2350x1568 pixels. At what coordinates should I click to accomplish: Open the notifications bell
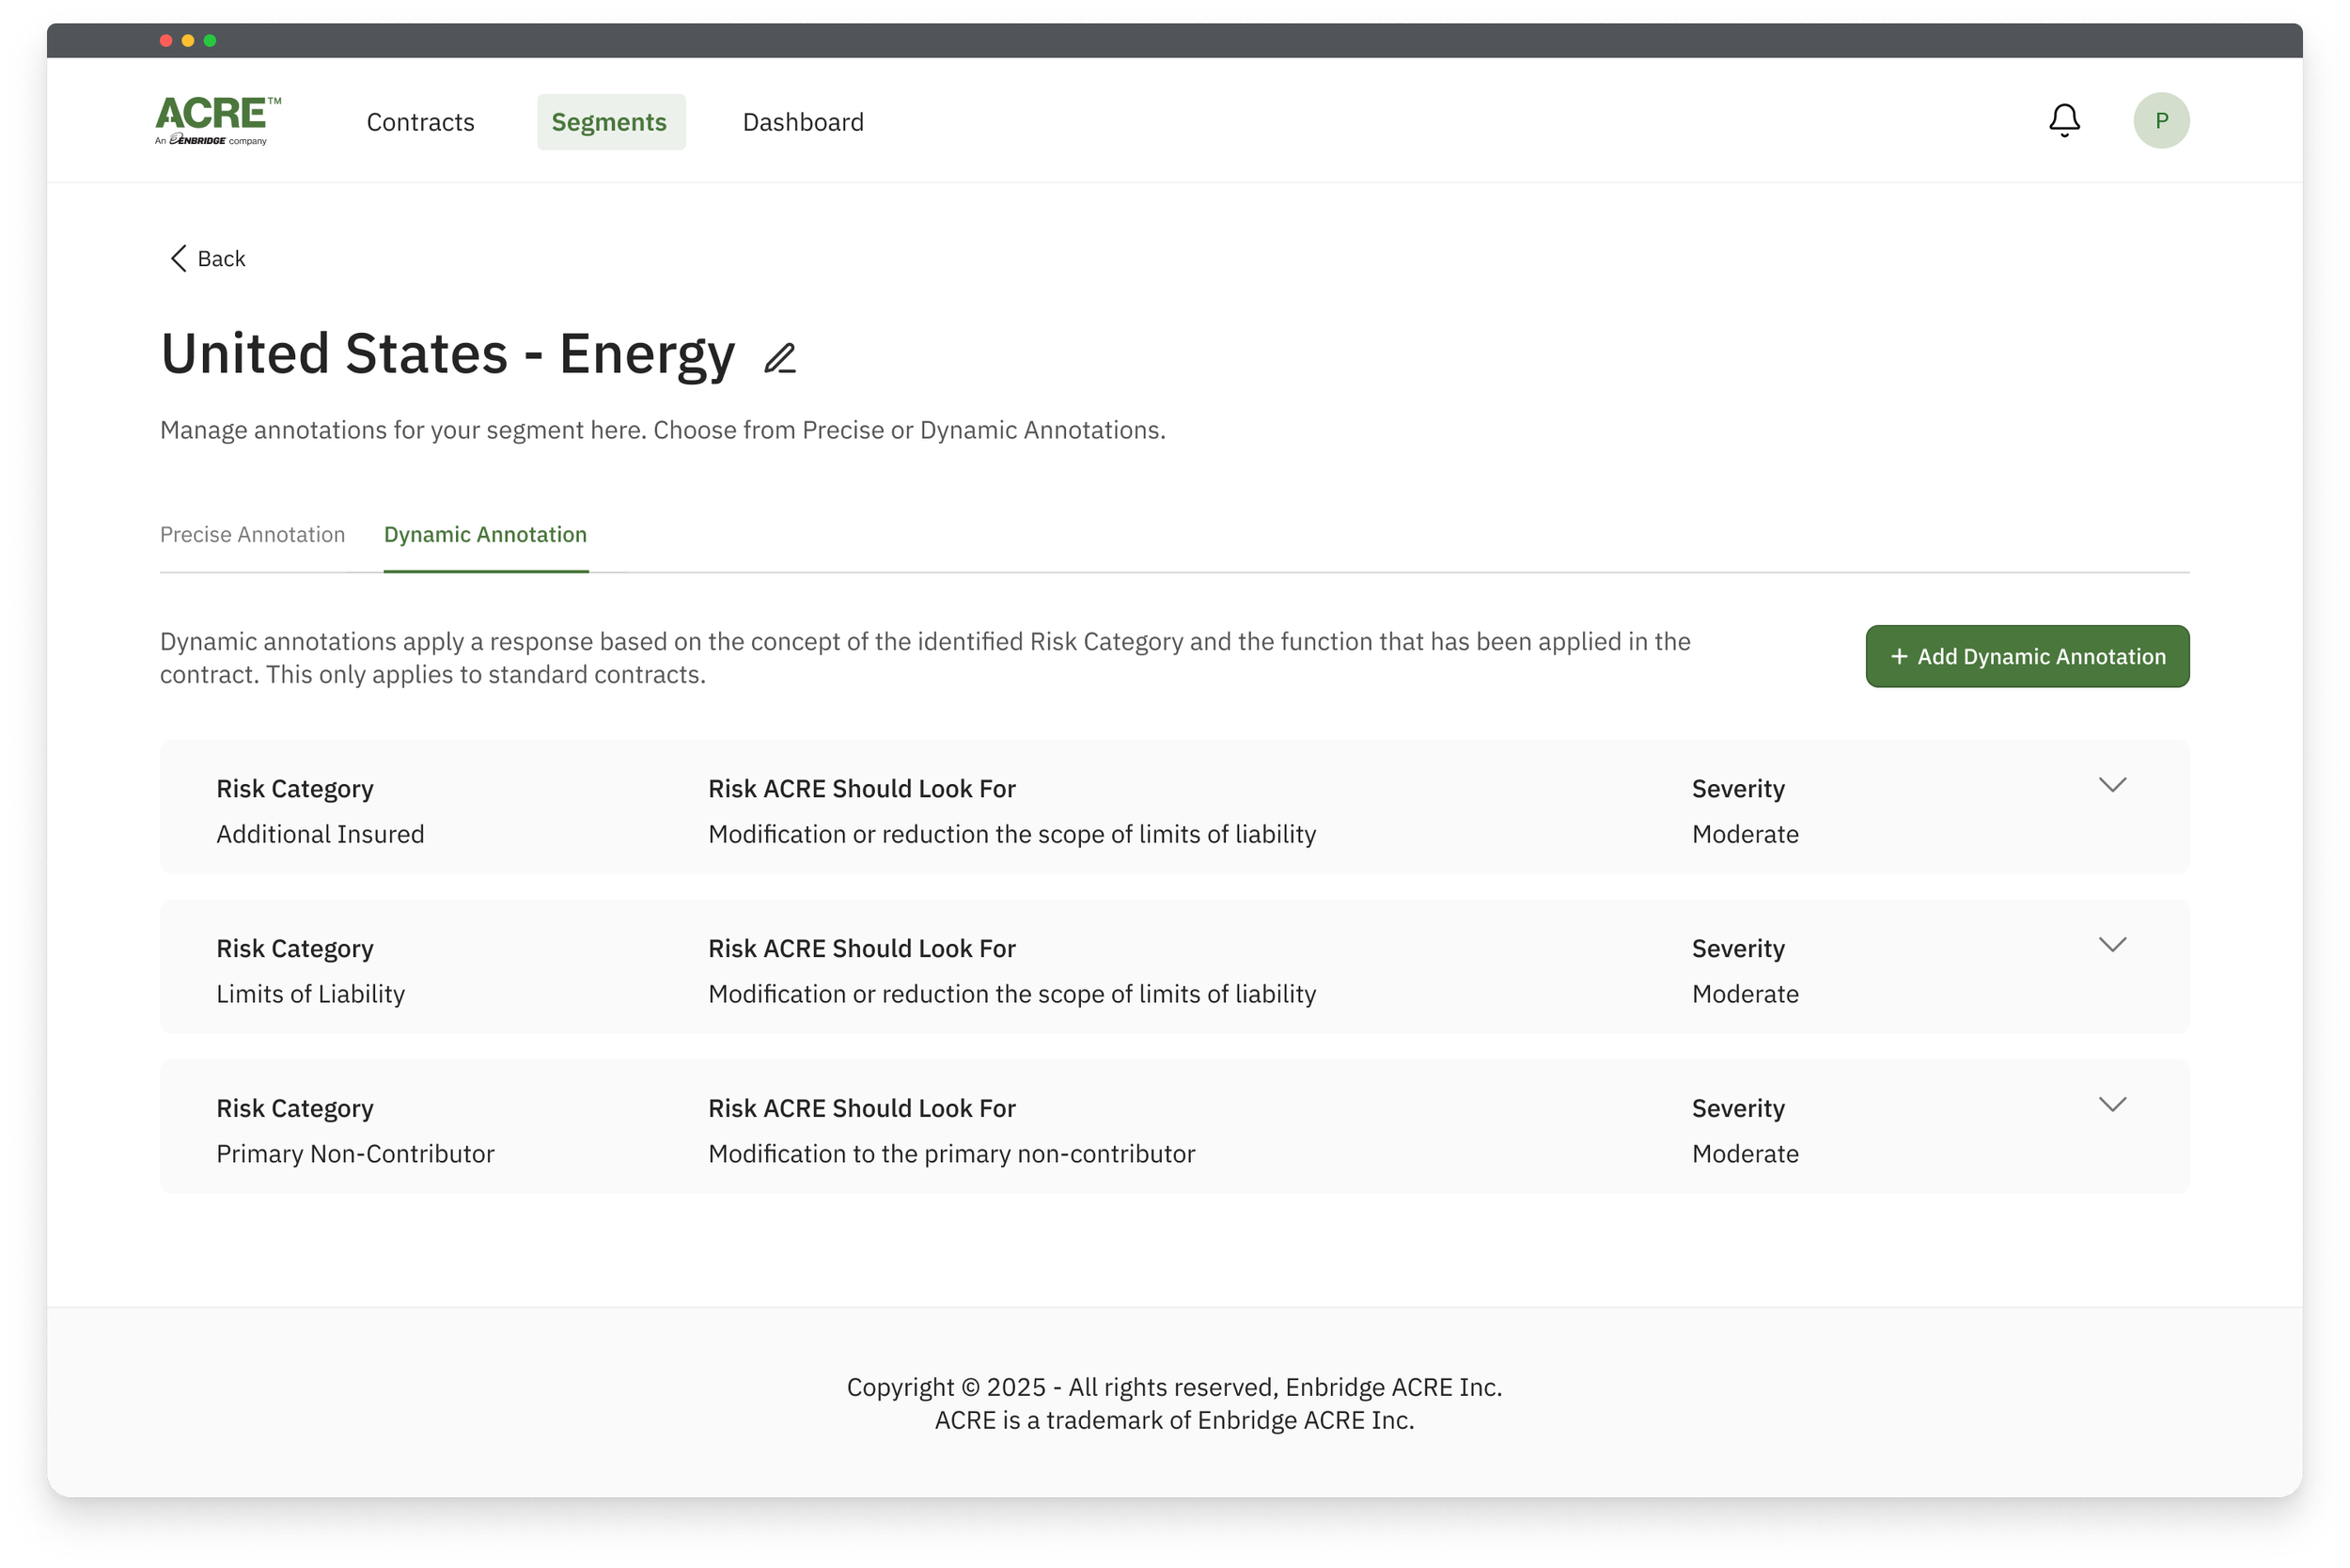[x=2064, y=120]
